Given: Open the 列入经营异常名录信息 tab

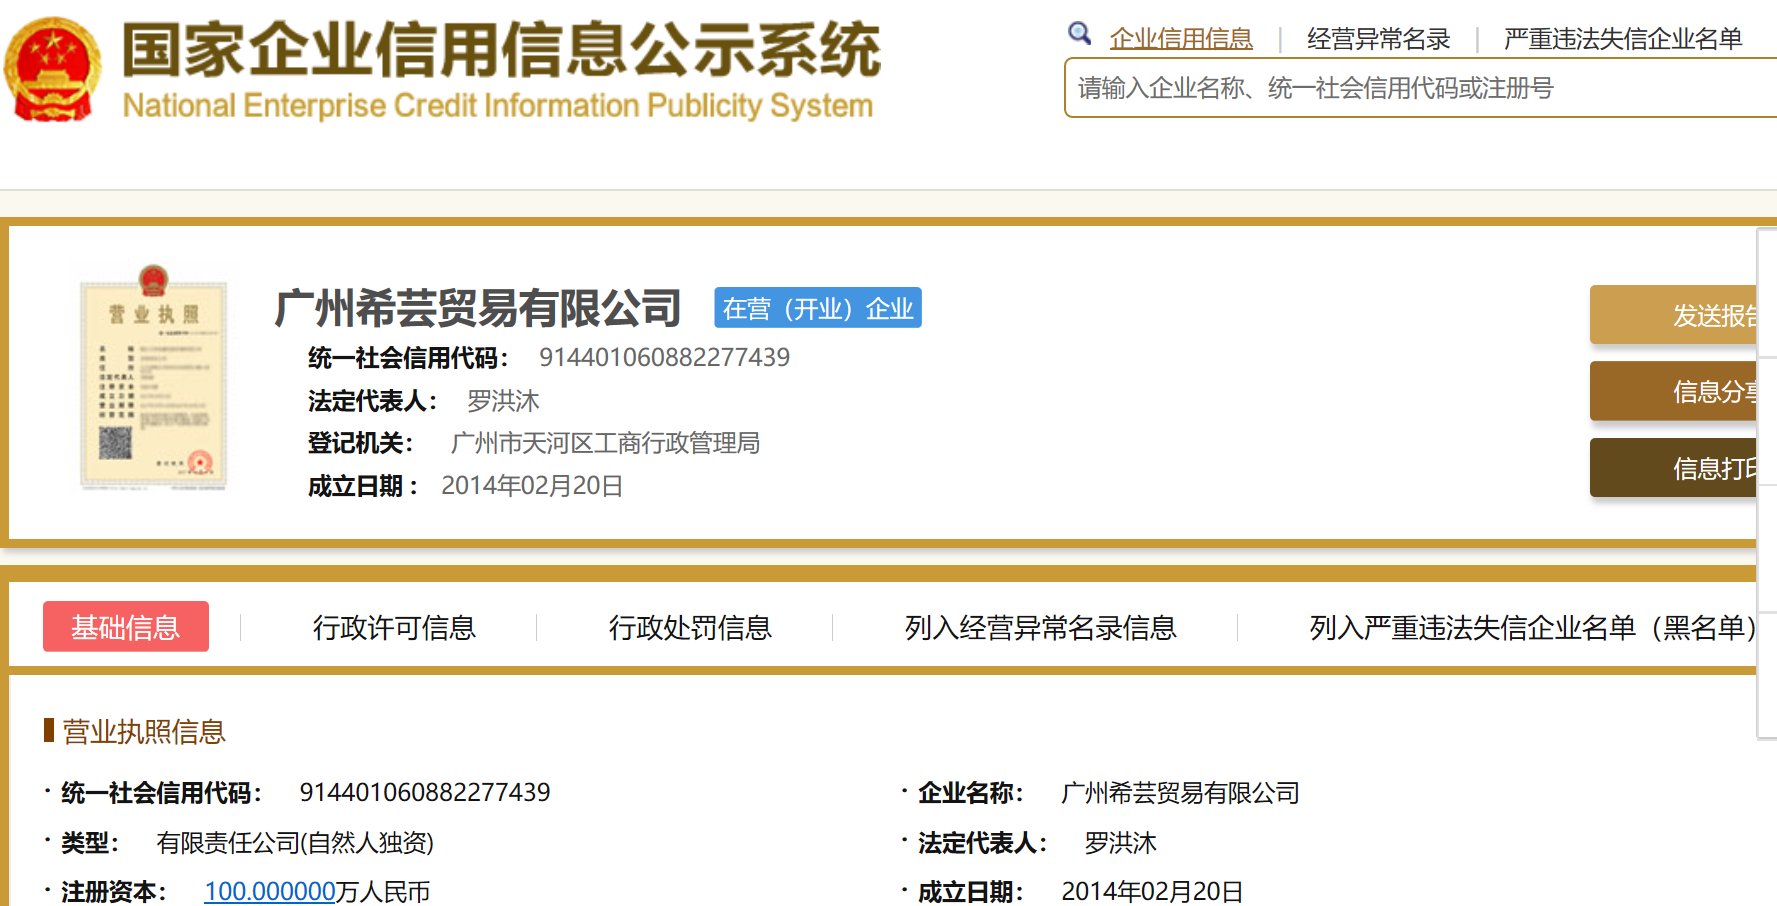Looking at the screenshot, I should click(1040, 627).
